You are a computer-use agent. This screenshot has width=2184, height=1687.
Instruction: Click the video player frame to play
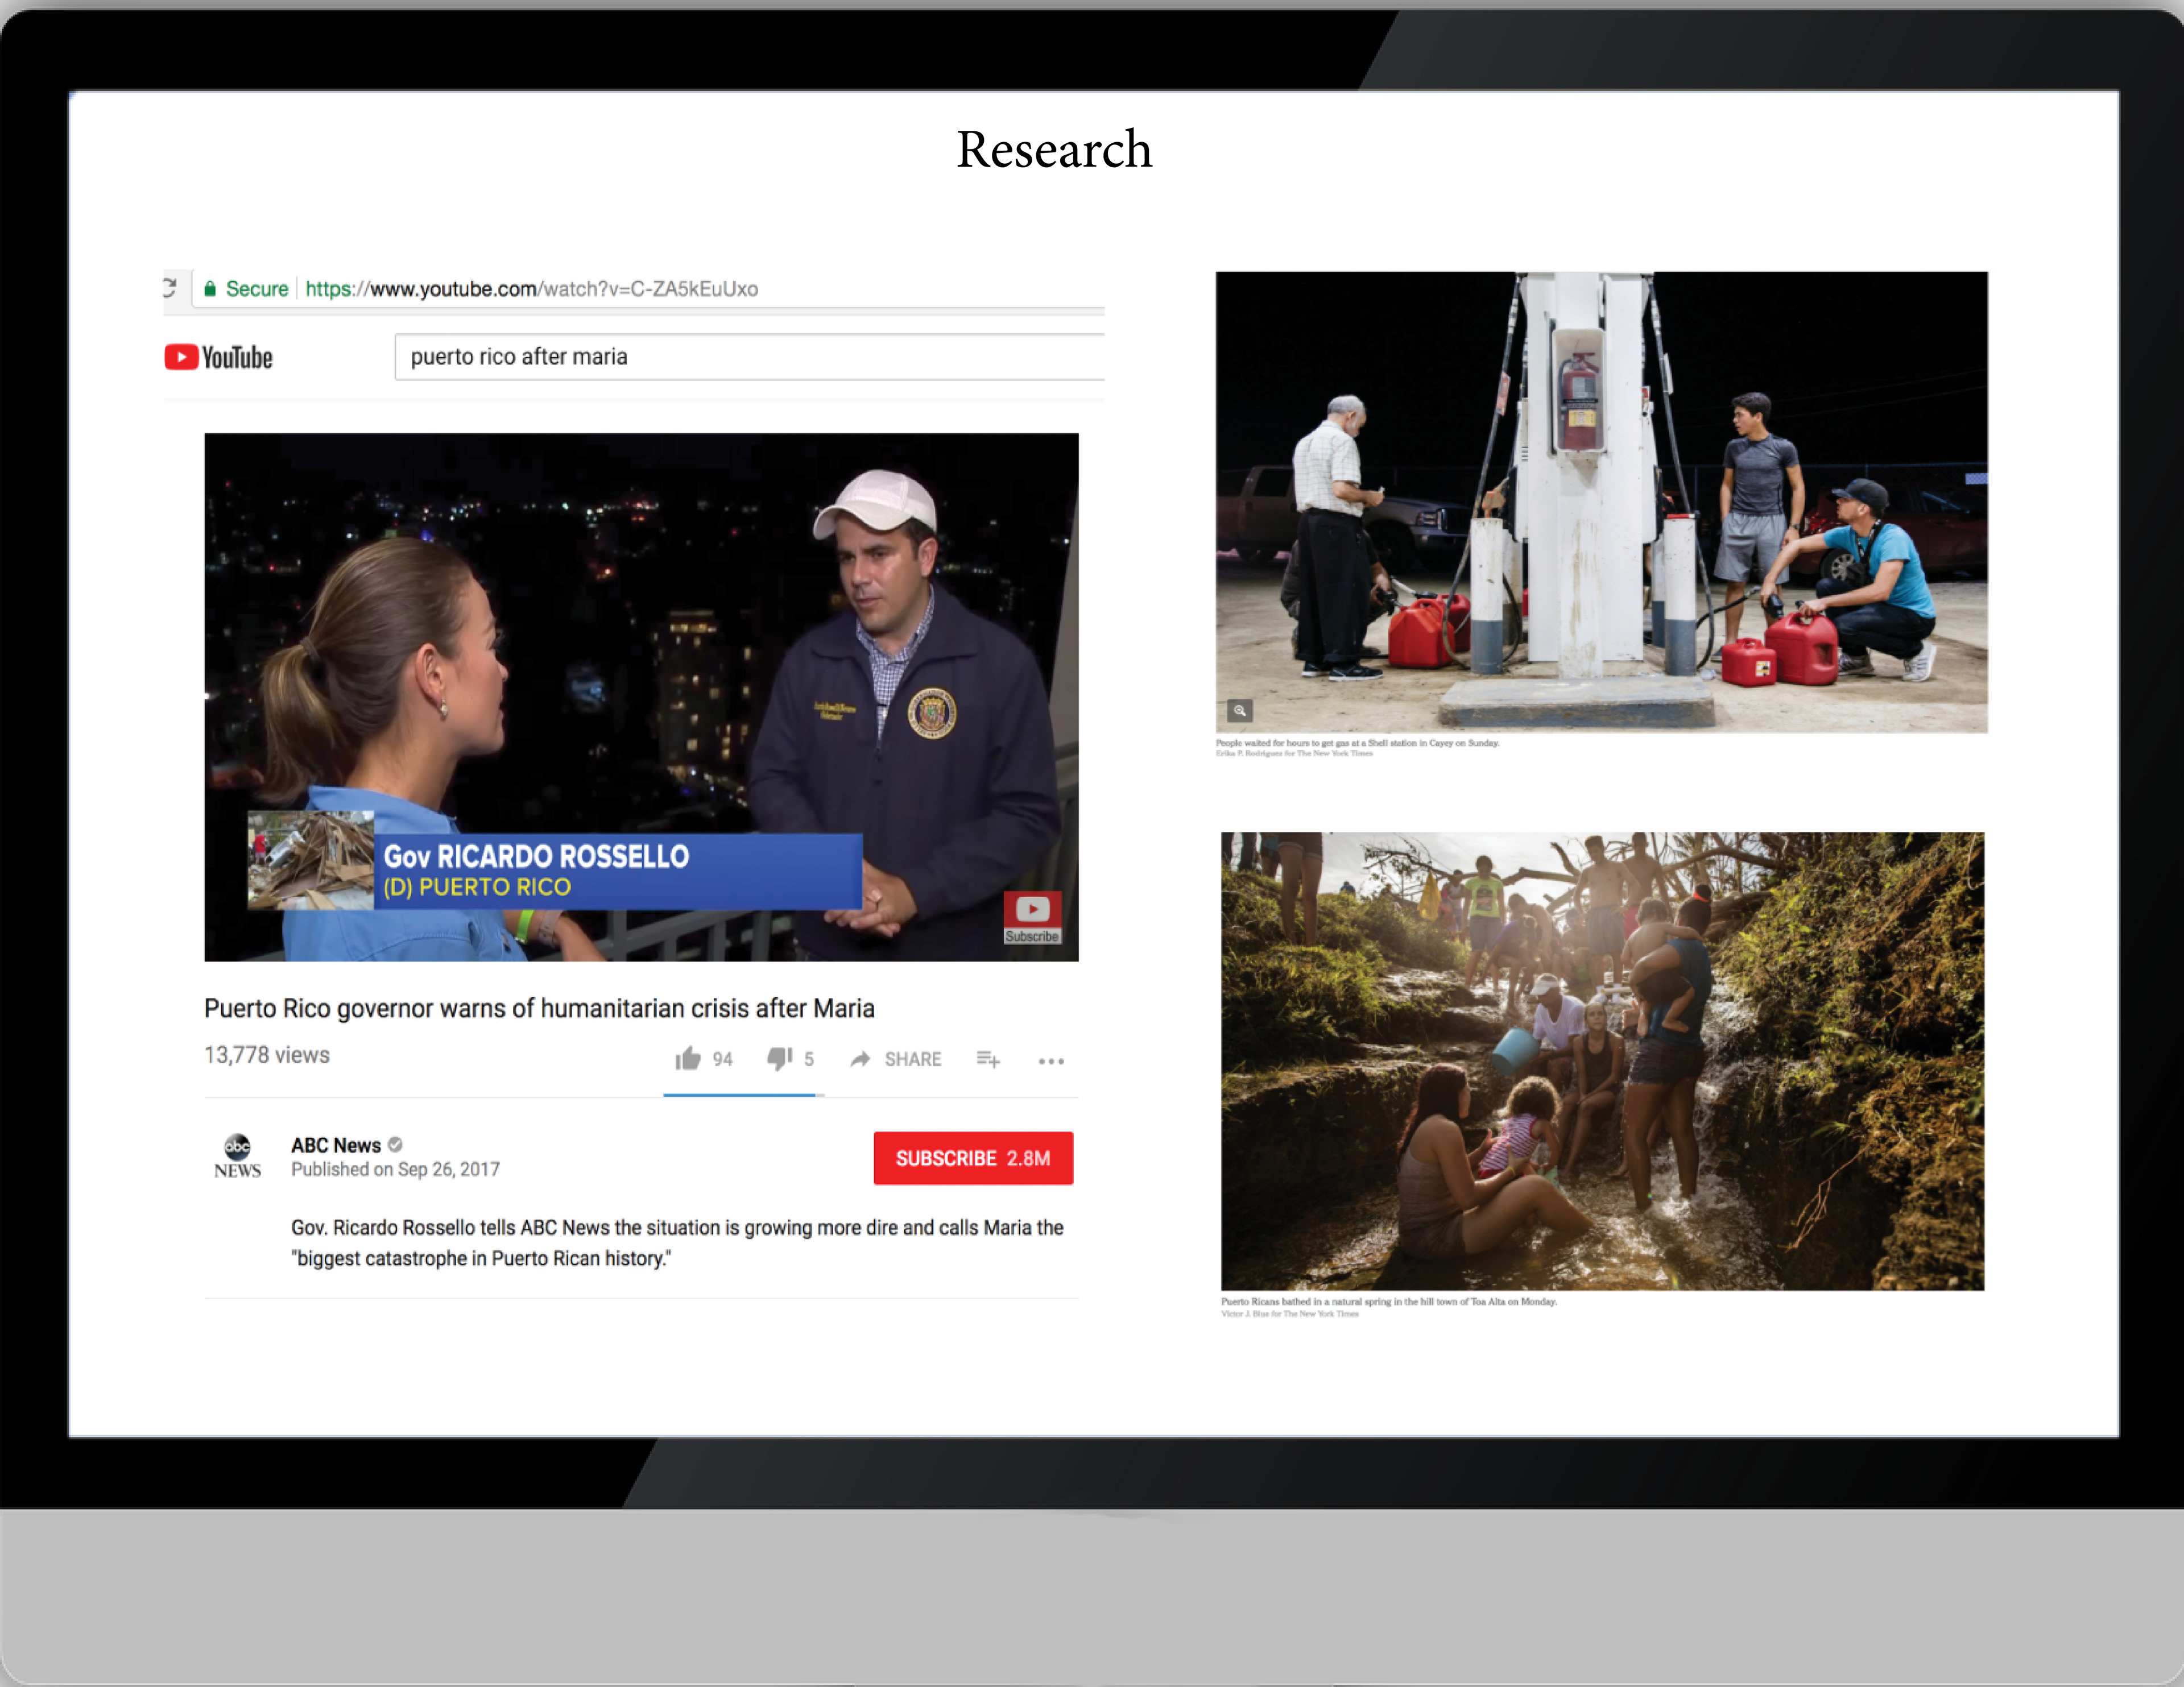(x=641, y=650)
